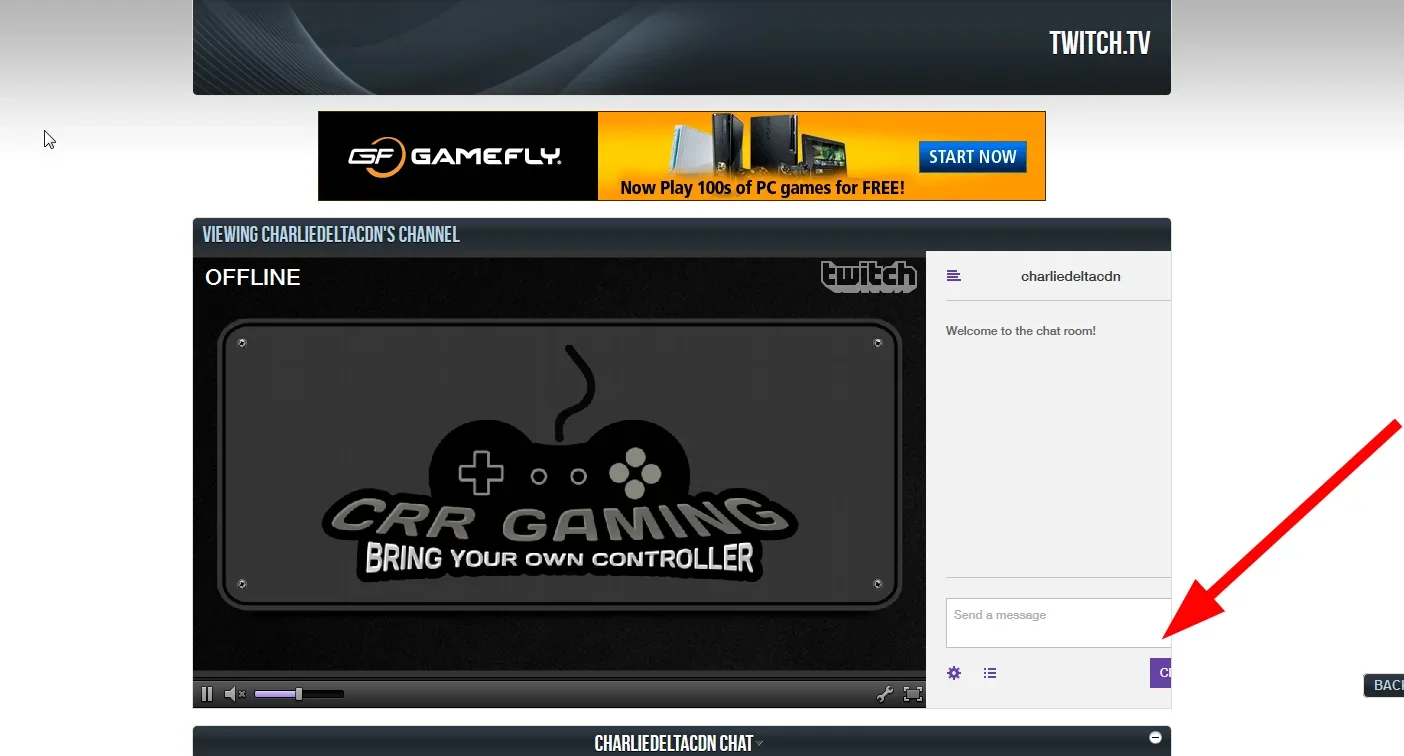Click the Welcome to the chat room message
Viewport: 1404px width, 756px height.
(1020, 331)
